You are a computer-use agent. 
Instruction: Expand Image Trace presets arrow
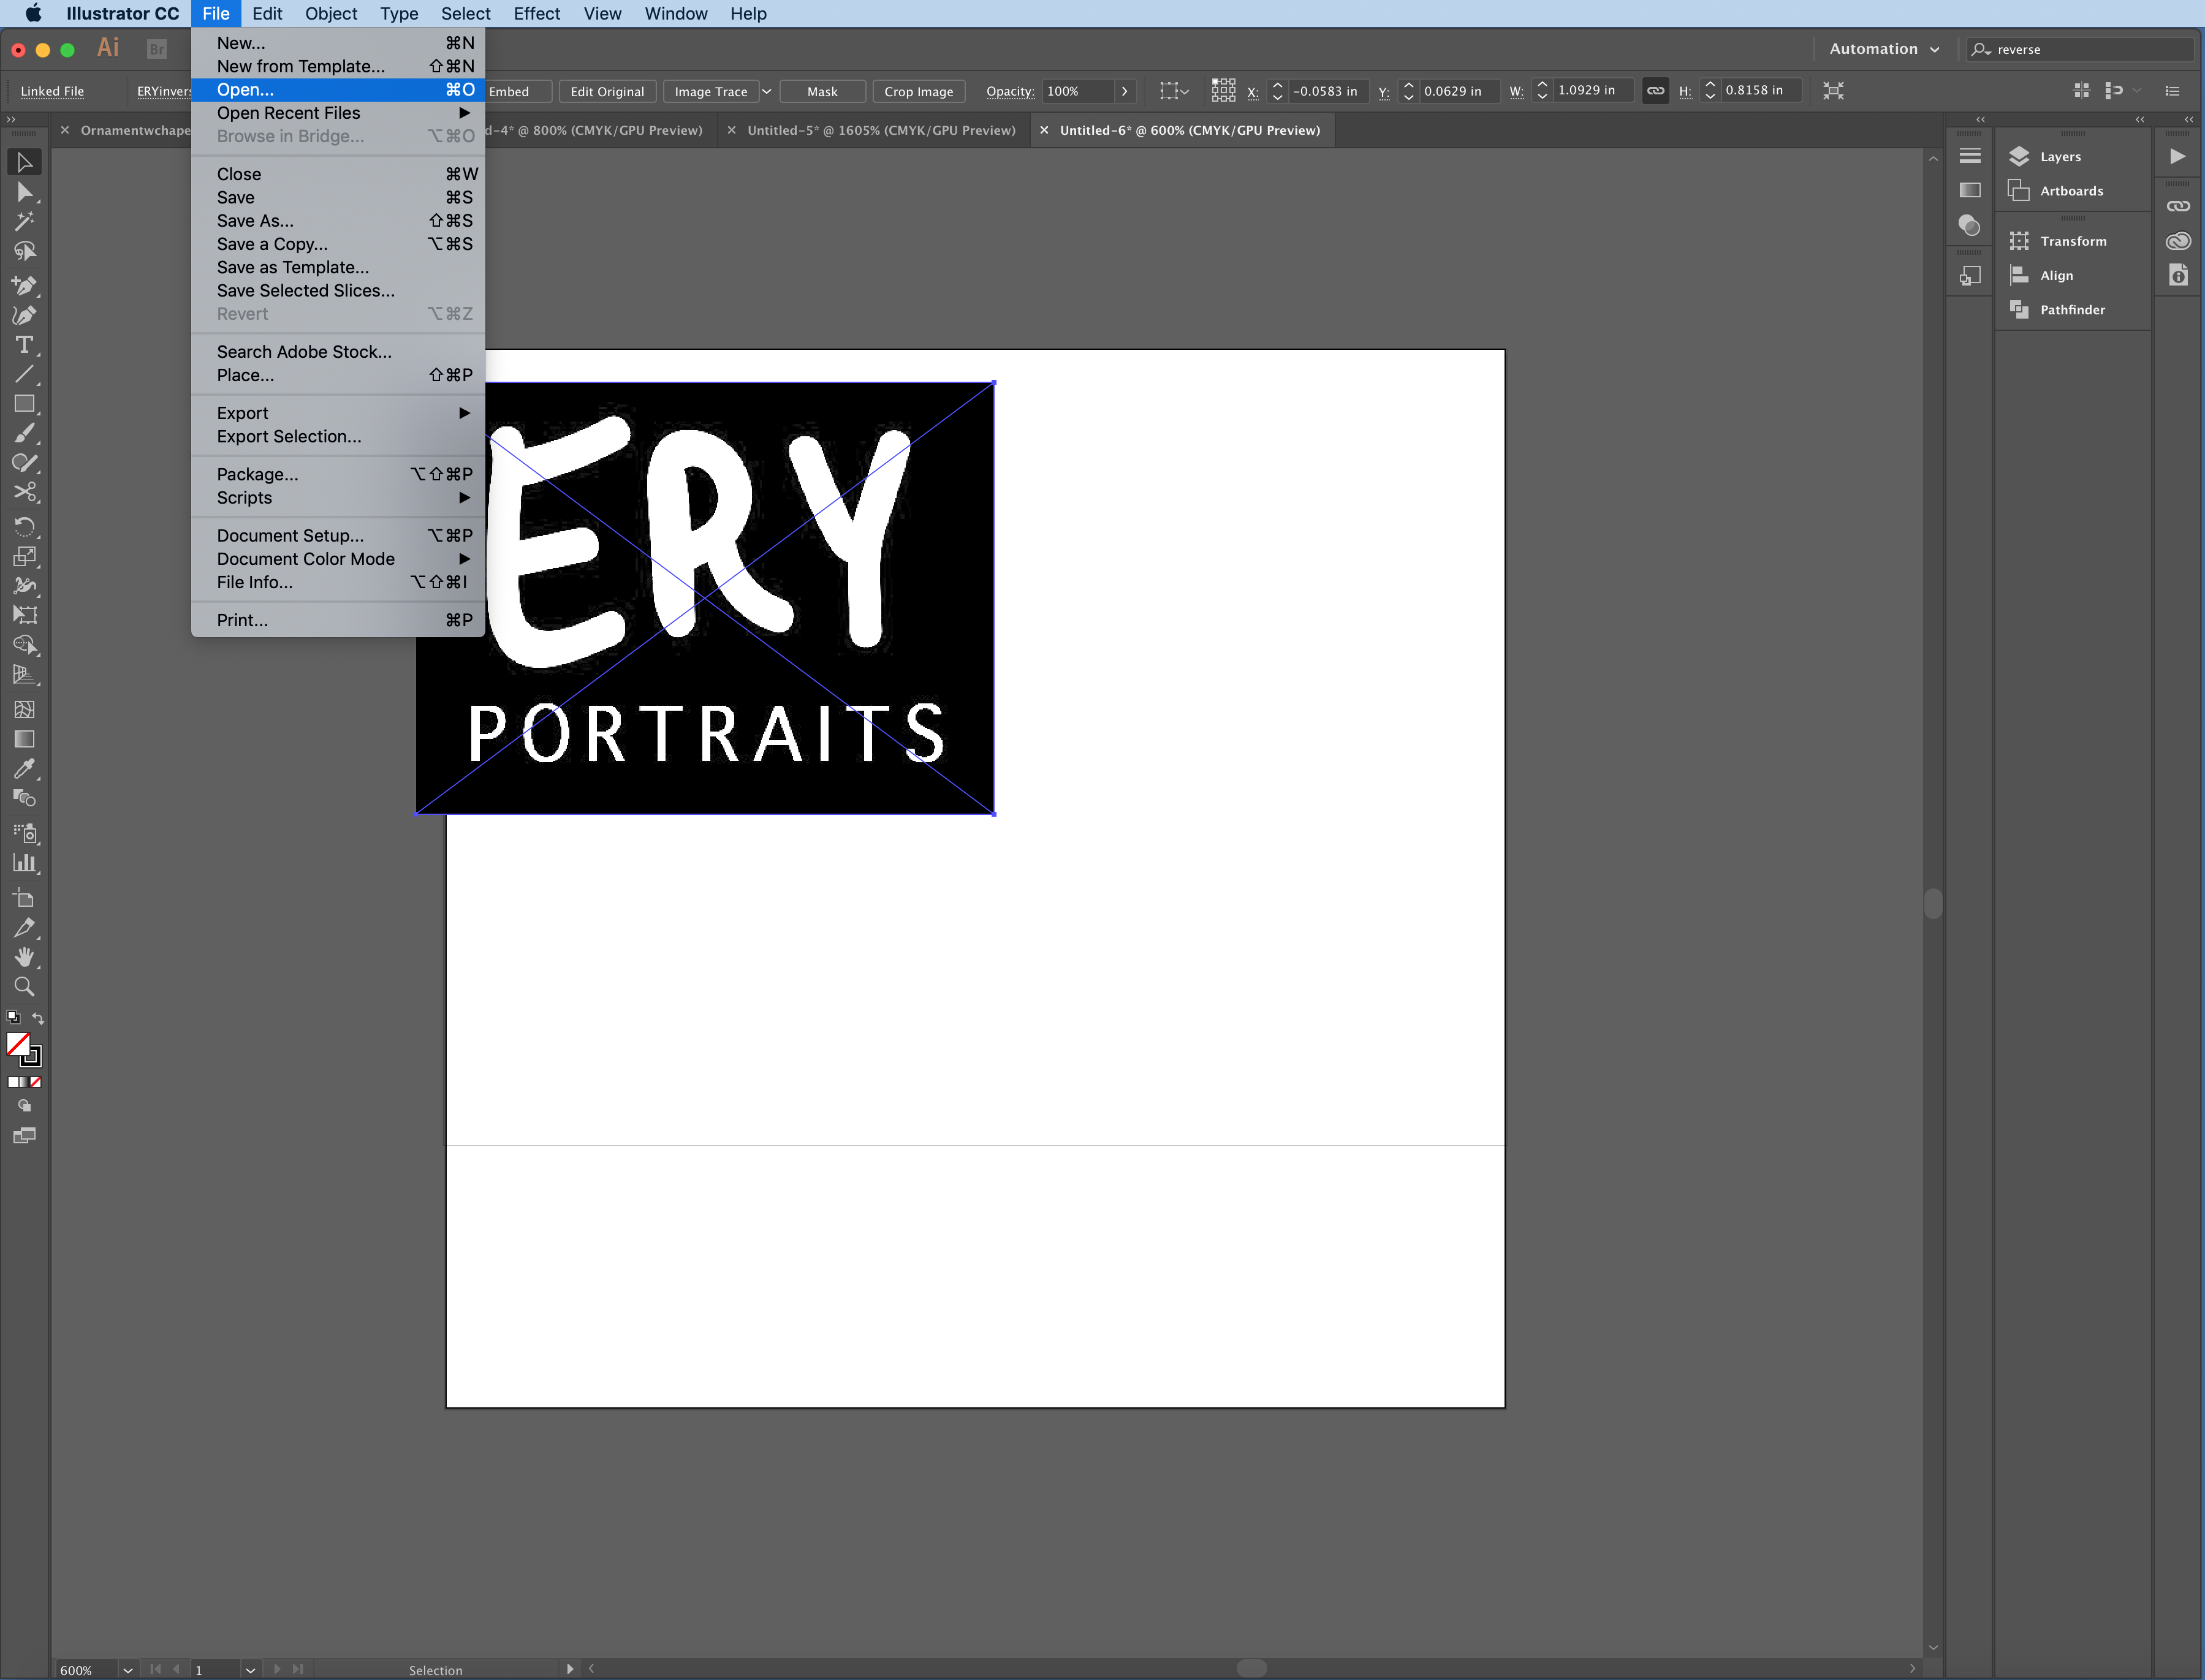point(767,91)
